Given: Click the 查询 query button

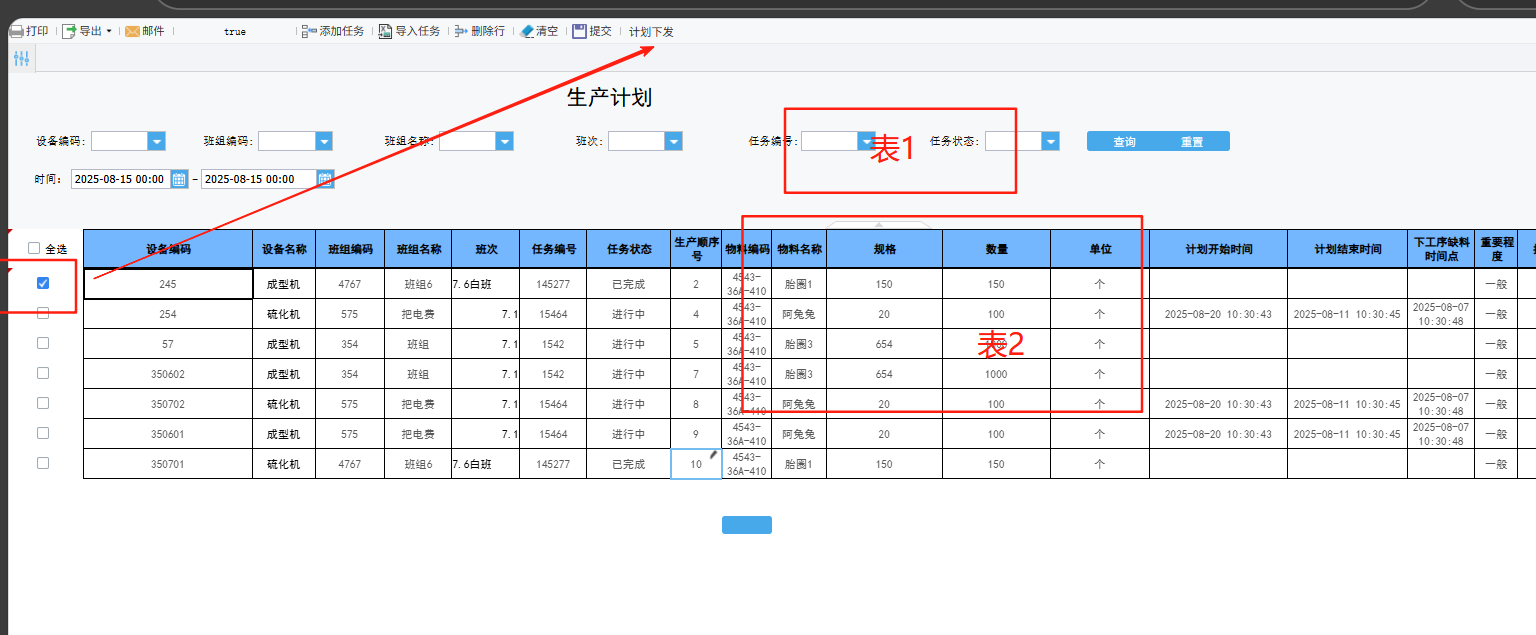Looking at the screenshot, I should point(1124,141).
